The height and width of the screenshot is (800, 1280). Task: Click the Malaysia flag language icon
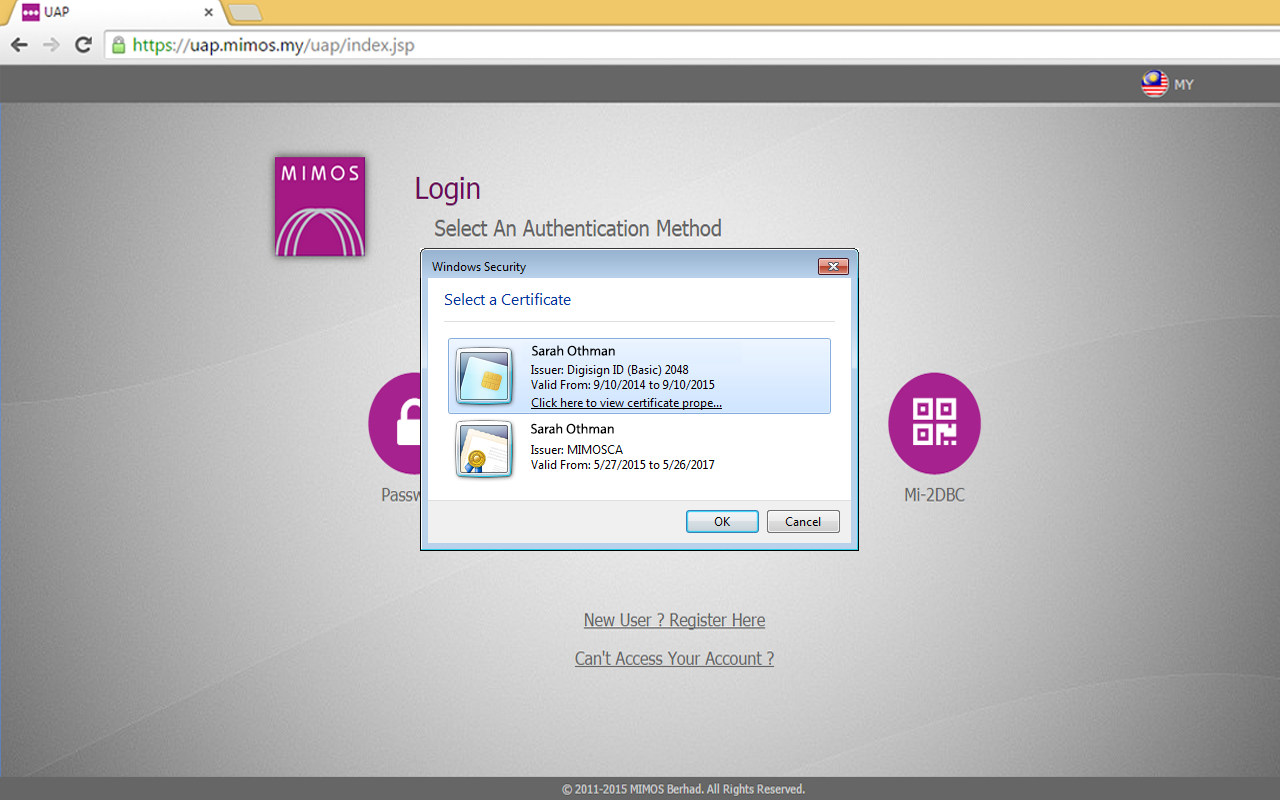[x=1155, y=84]
